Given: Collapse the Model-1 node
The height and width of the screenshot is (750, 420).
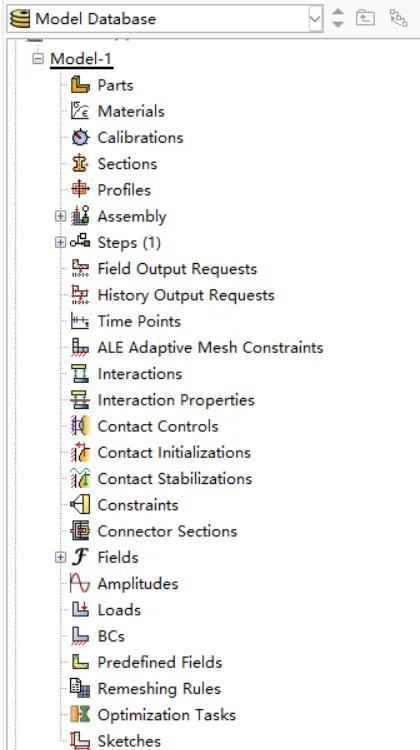Looking at the screenshot, I should pos(38,59).
